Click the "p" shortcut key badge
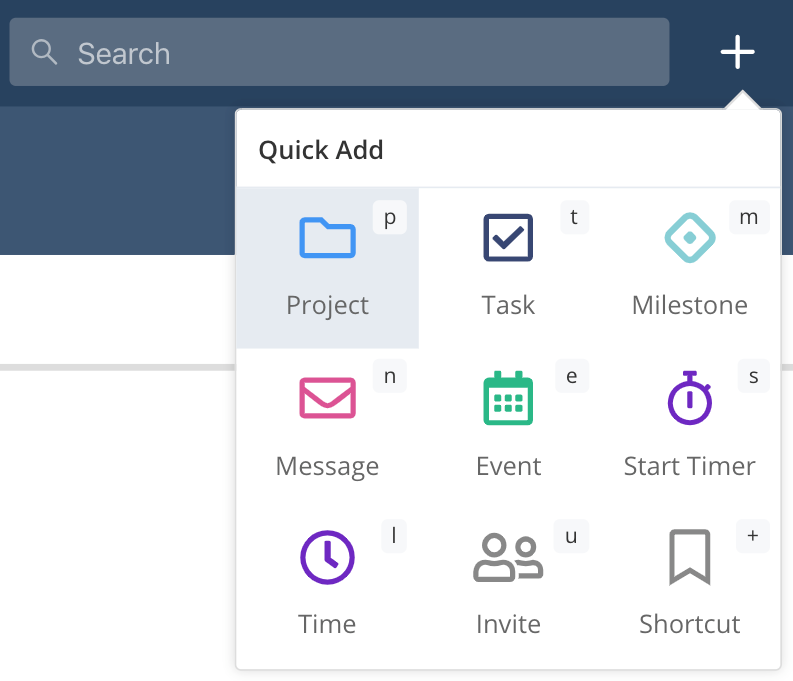The image size is (793, 681). (389, 217)
